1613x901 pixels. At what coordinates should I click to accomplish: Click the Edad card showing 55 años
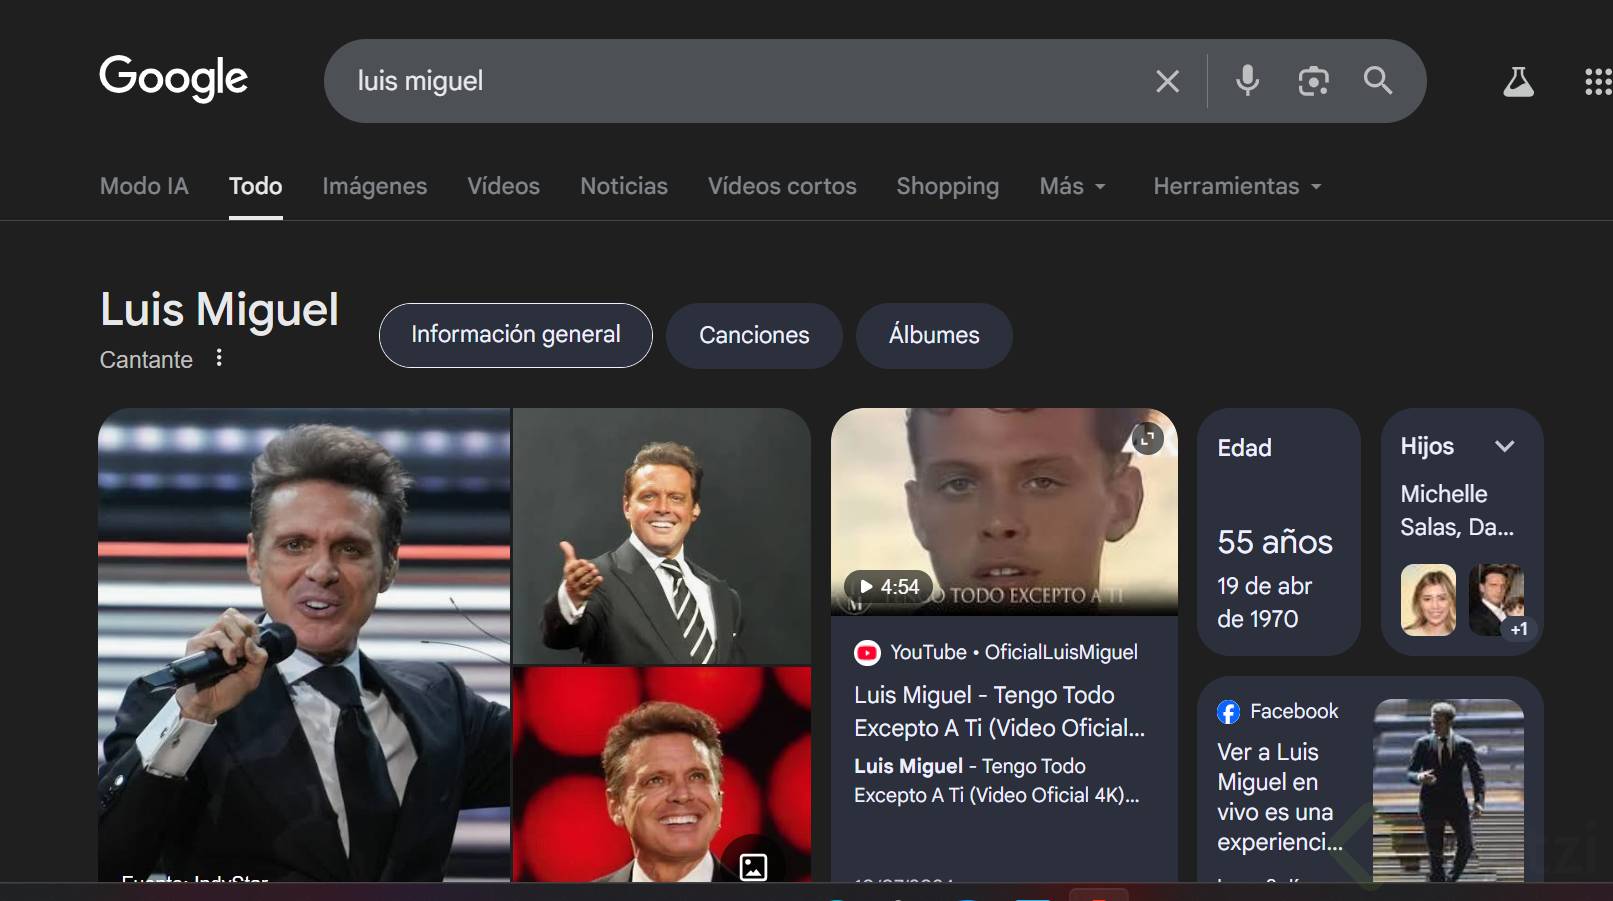pos(1279,532)
